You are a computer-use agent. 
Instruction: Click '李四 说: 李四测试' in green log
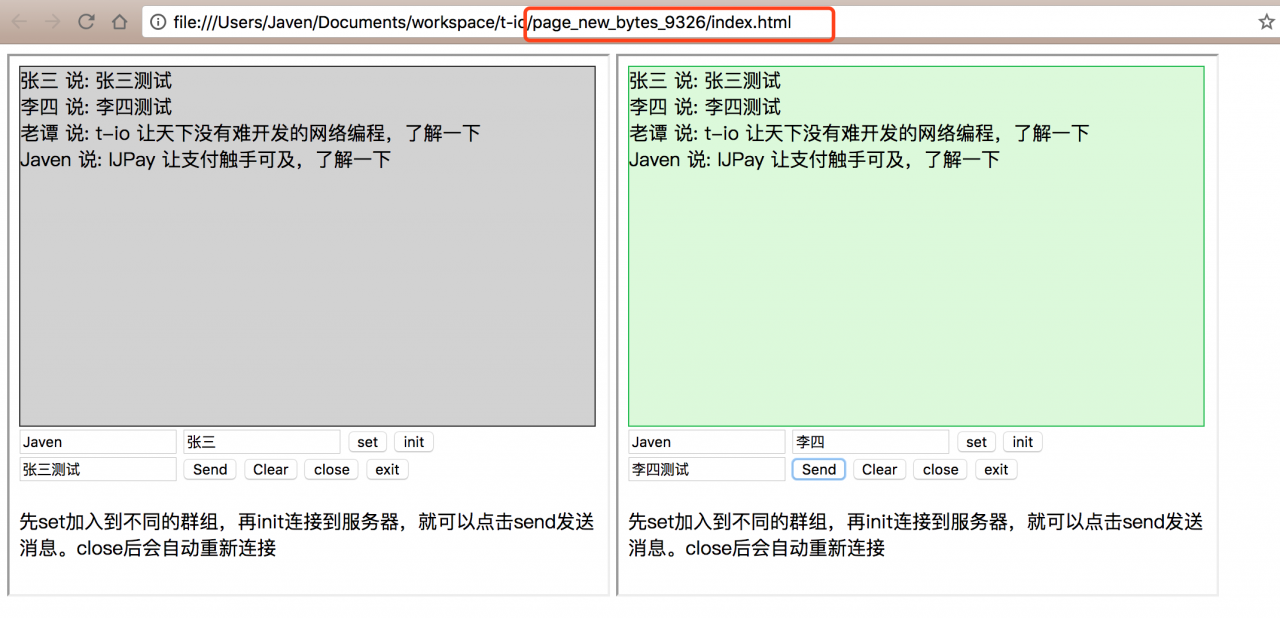[705, 107]
